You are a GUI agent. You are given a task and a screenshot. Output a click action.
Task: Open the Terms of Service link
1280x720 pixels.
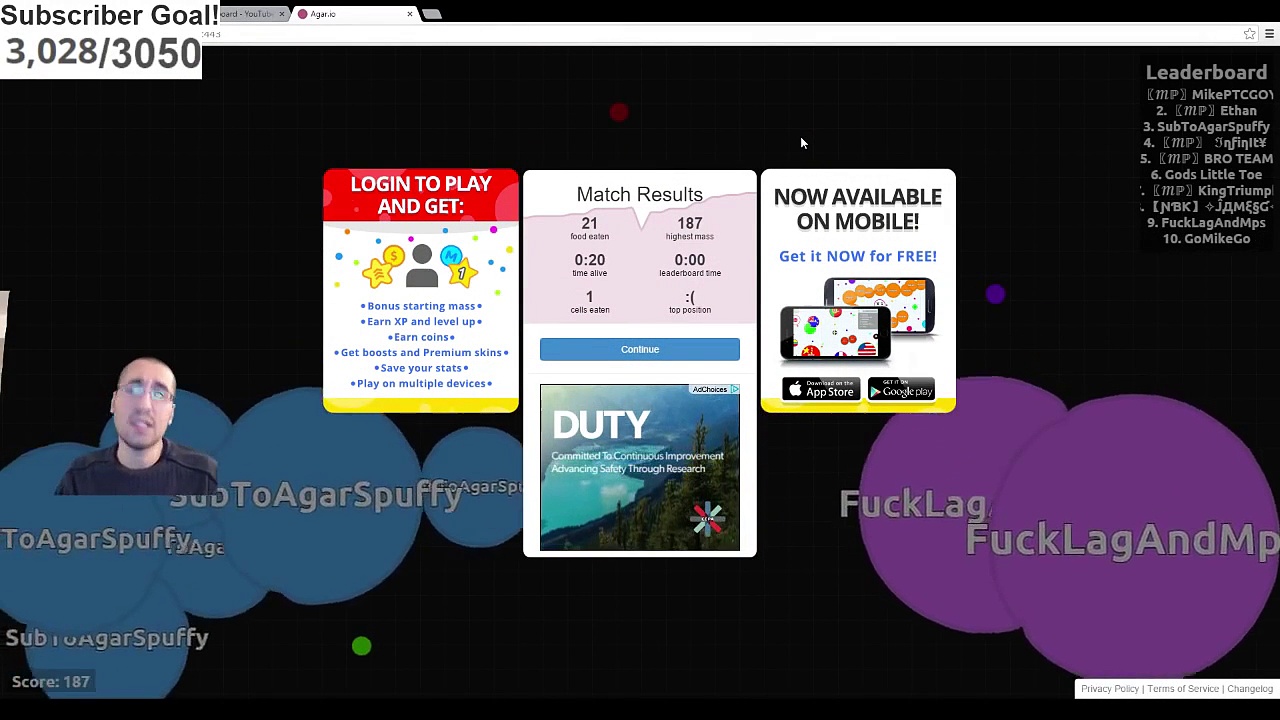click(1183, 689)
